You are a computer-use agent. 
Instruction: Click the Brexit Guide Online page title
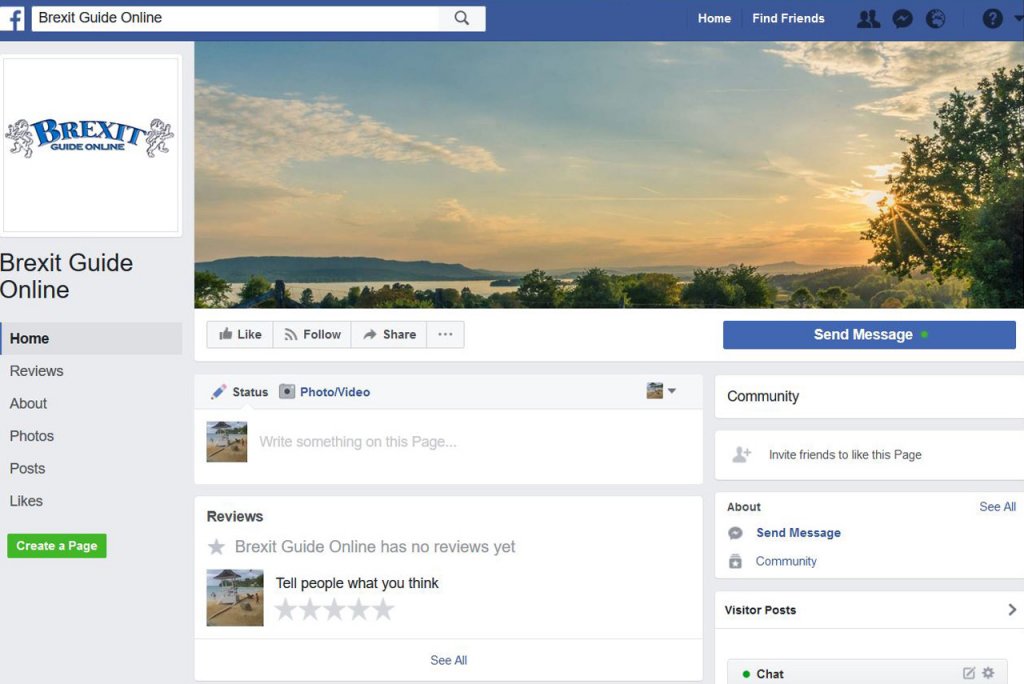tap(66, 276)
